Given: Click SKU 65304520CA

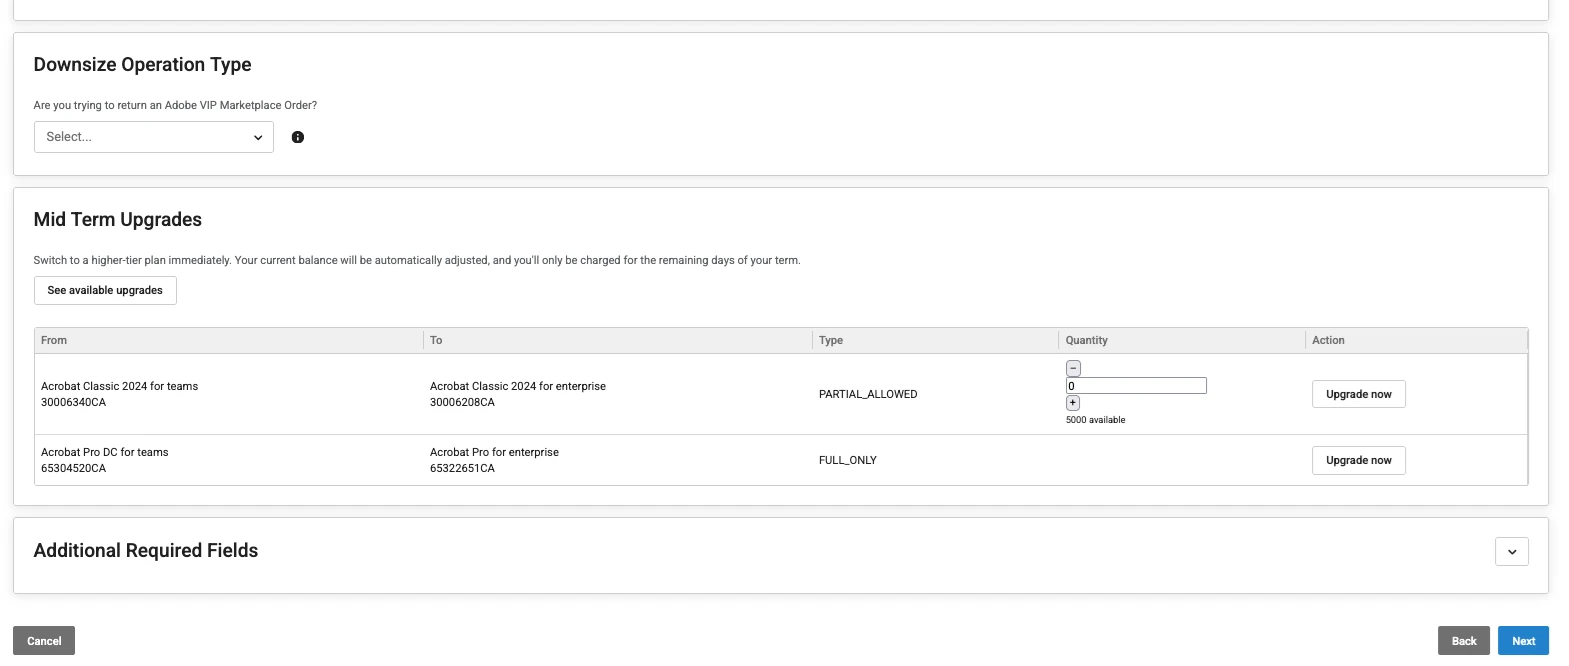Looking at the screenshot, I should click(x=73, y=468).
